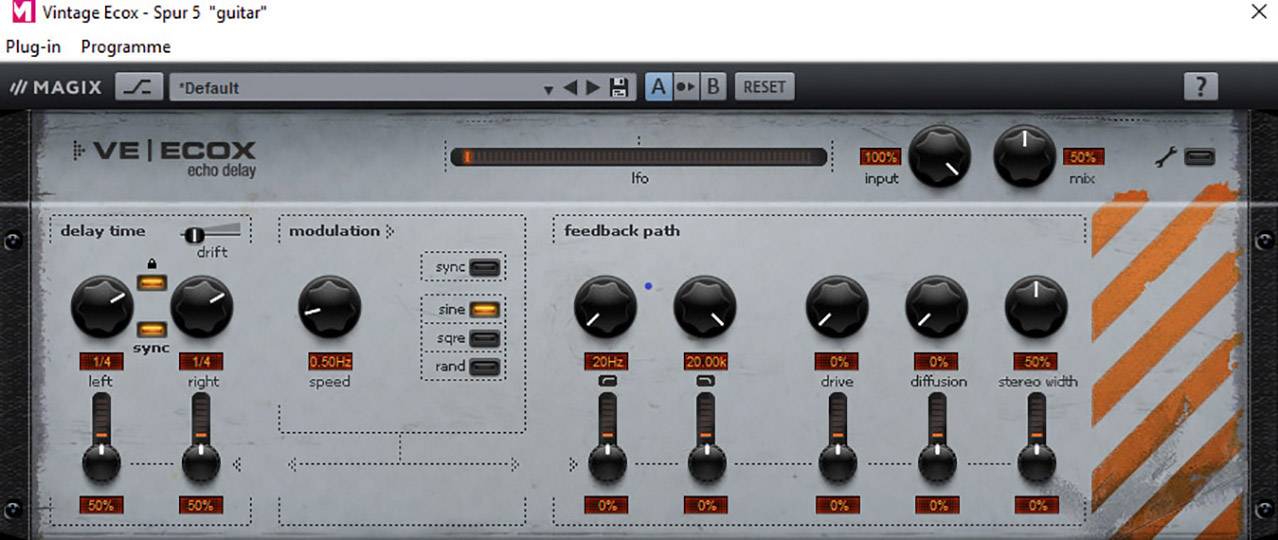Click the stereo width 50% value
Image resolution: width=1278 pixels, height=540 pixels.
click(1036, 361)
